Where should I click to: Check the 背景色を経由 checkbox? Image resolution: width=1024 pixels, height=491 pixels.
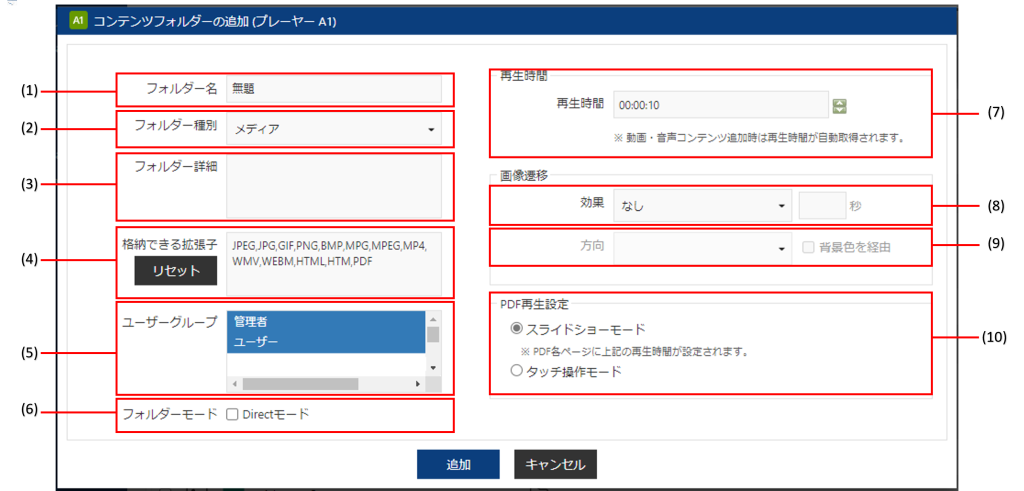click(809, 247)
